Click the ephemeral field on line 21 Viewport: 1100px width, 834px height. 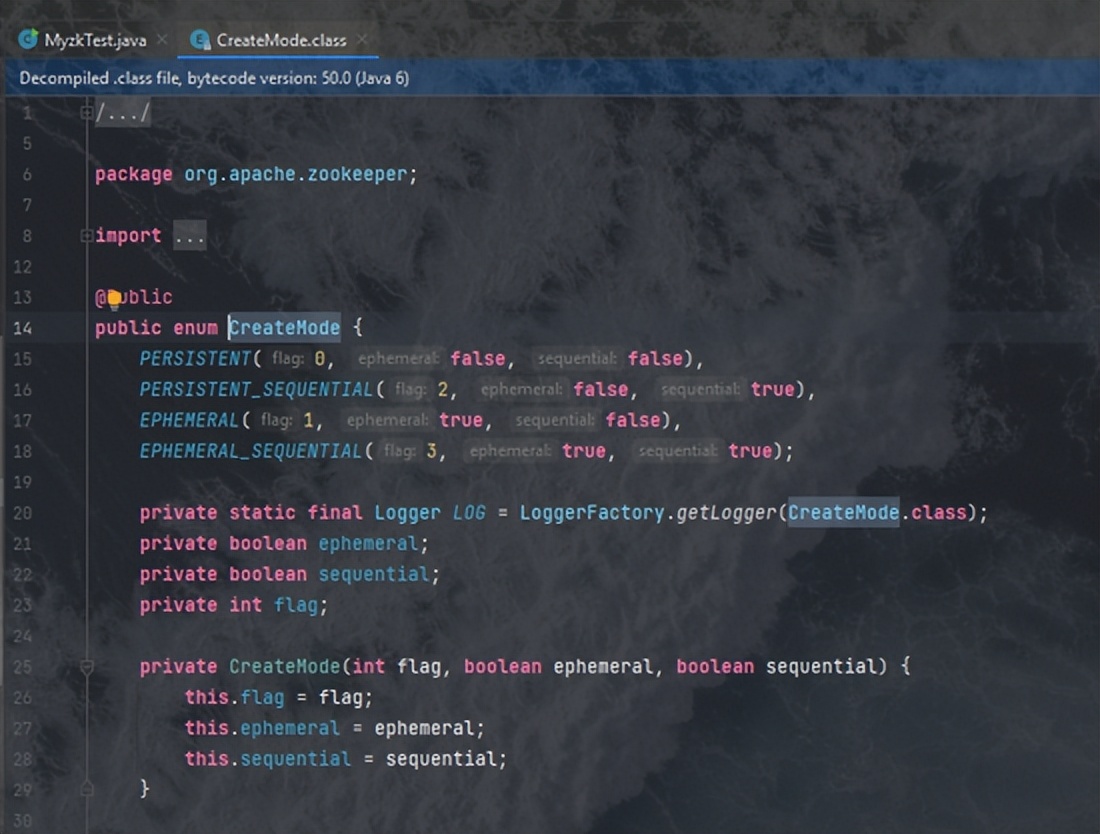(368, 544)
